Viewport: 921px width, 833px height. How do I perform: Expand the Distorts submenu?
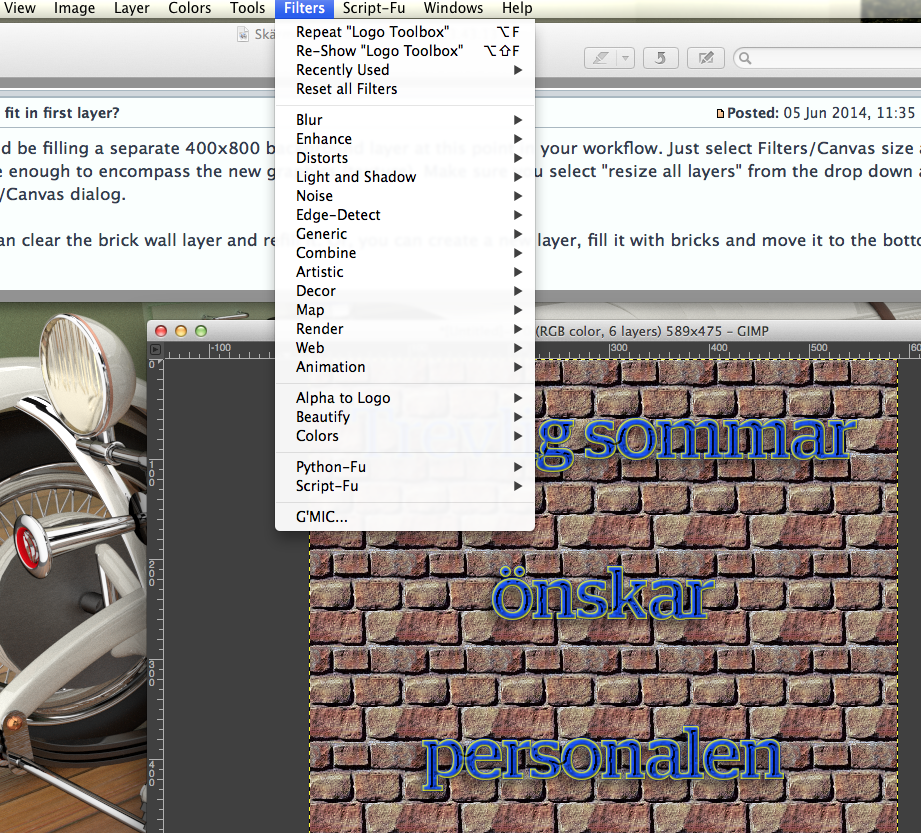tap(405, 158)
